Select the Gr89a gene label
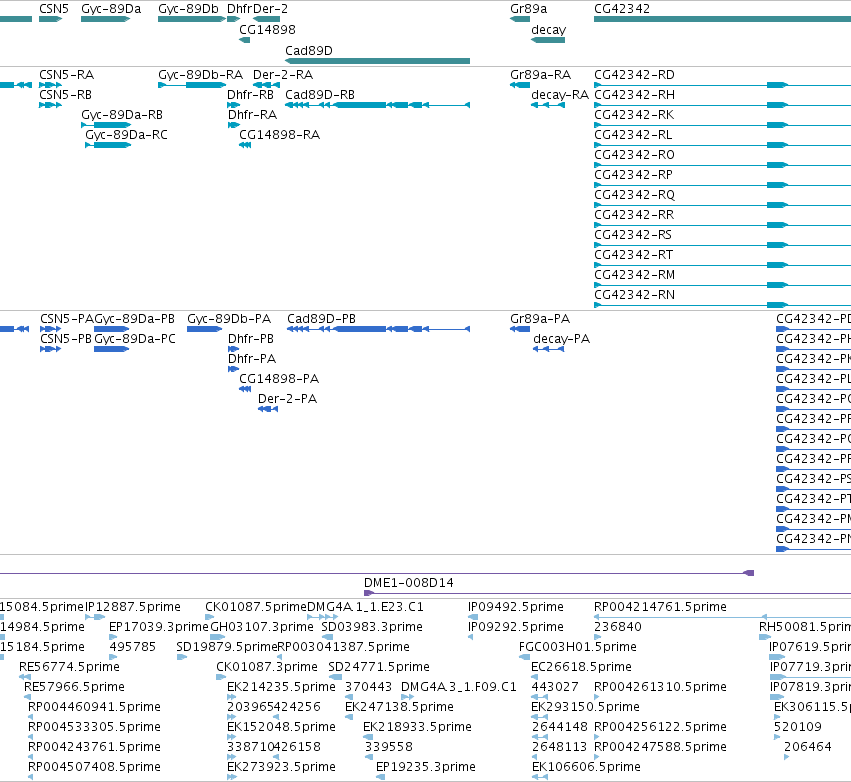The width and height of the screenshot is (851, 782). click(x=528, y=9)
